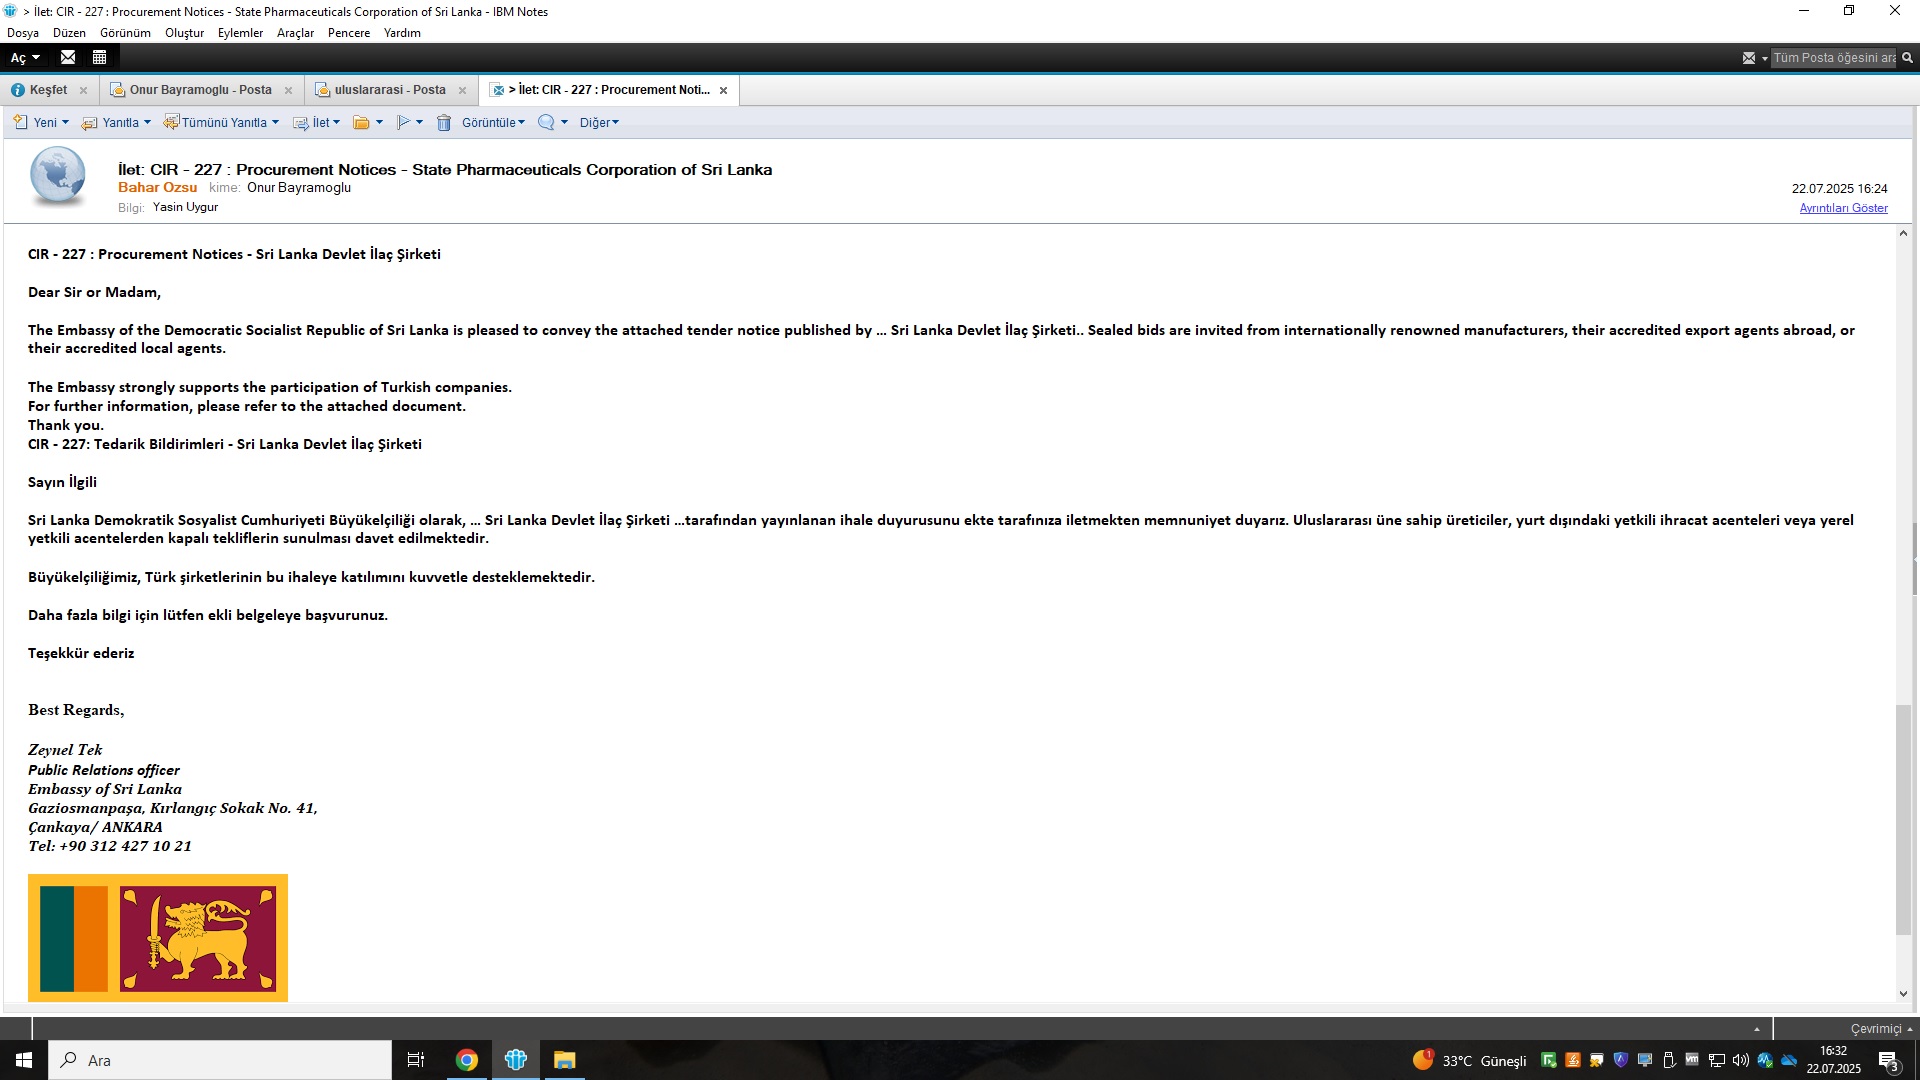The width and height of the screenshot is (1920, 1080).
Task: Open the Görüntüle dropdown
Action: point(493,122)
